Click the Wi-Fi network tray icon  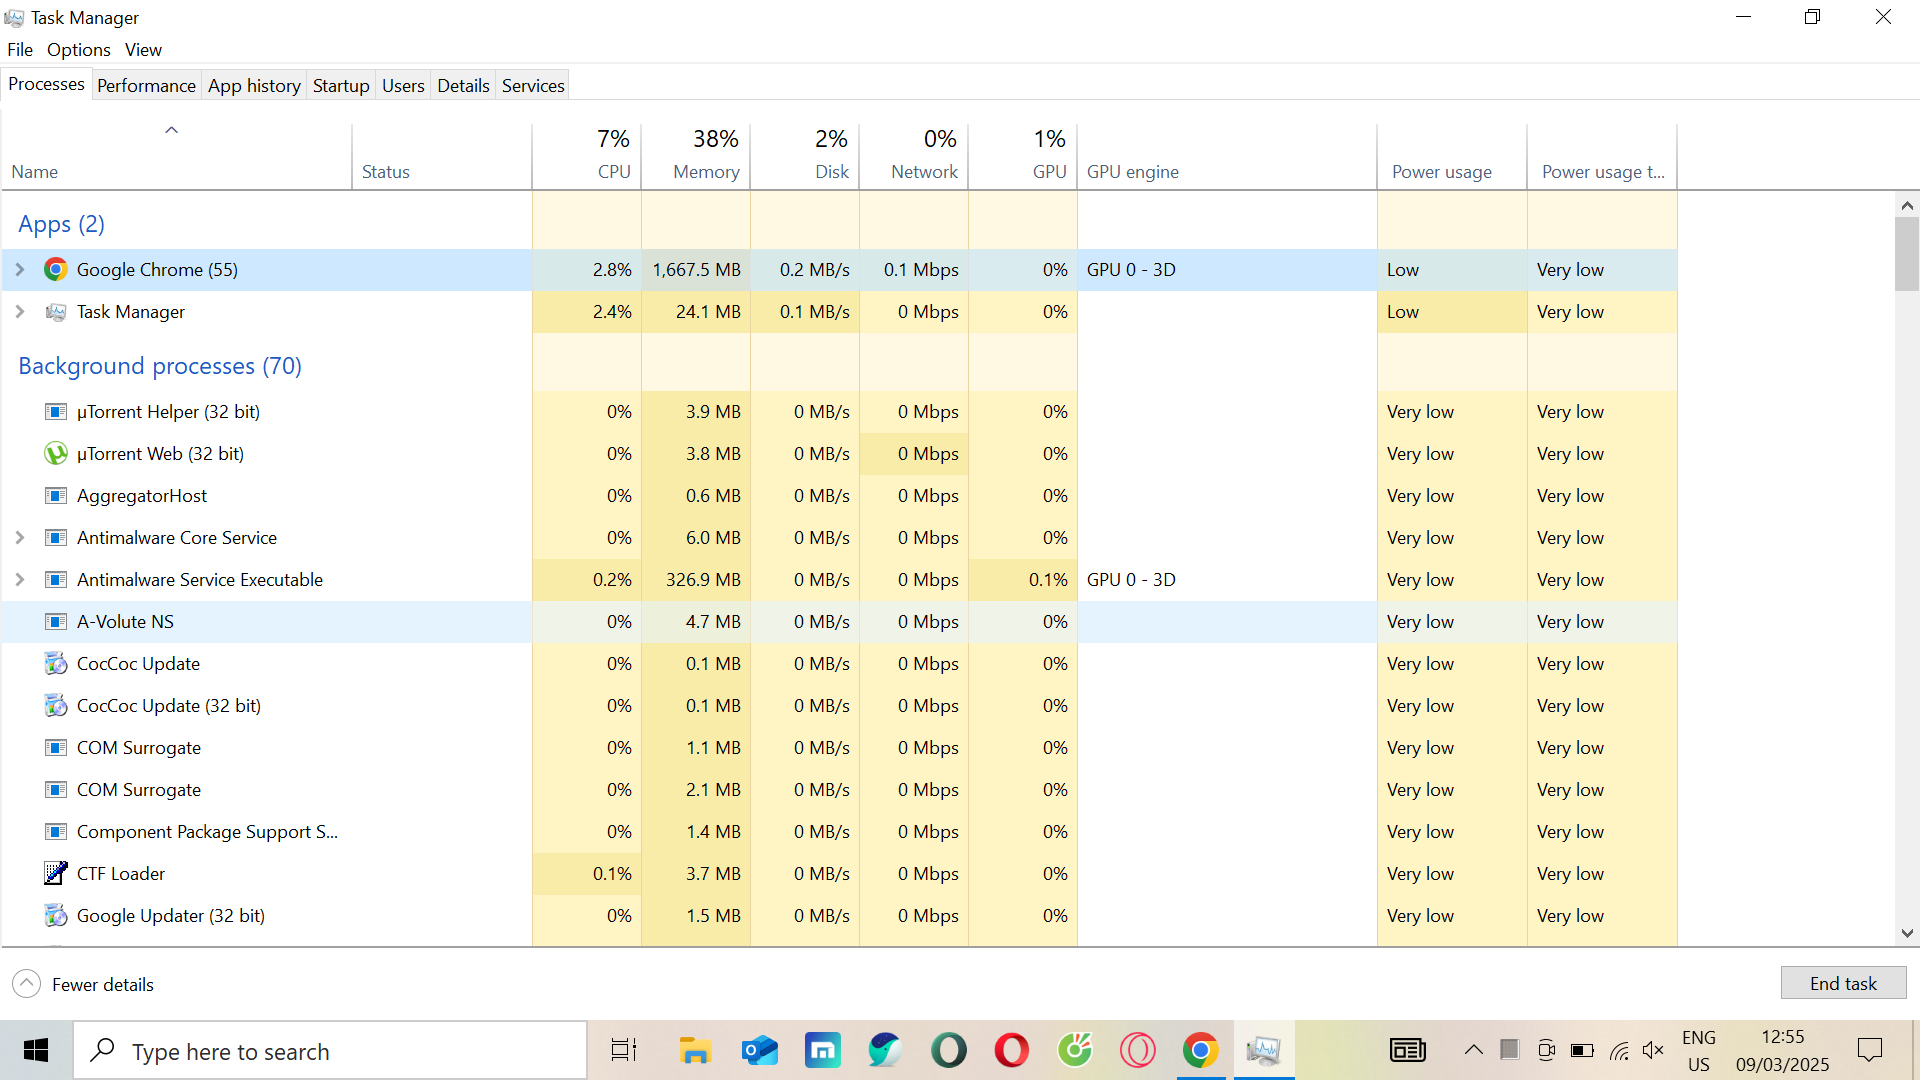(x=1619, y=1050)
